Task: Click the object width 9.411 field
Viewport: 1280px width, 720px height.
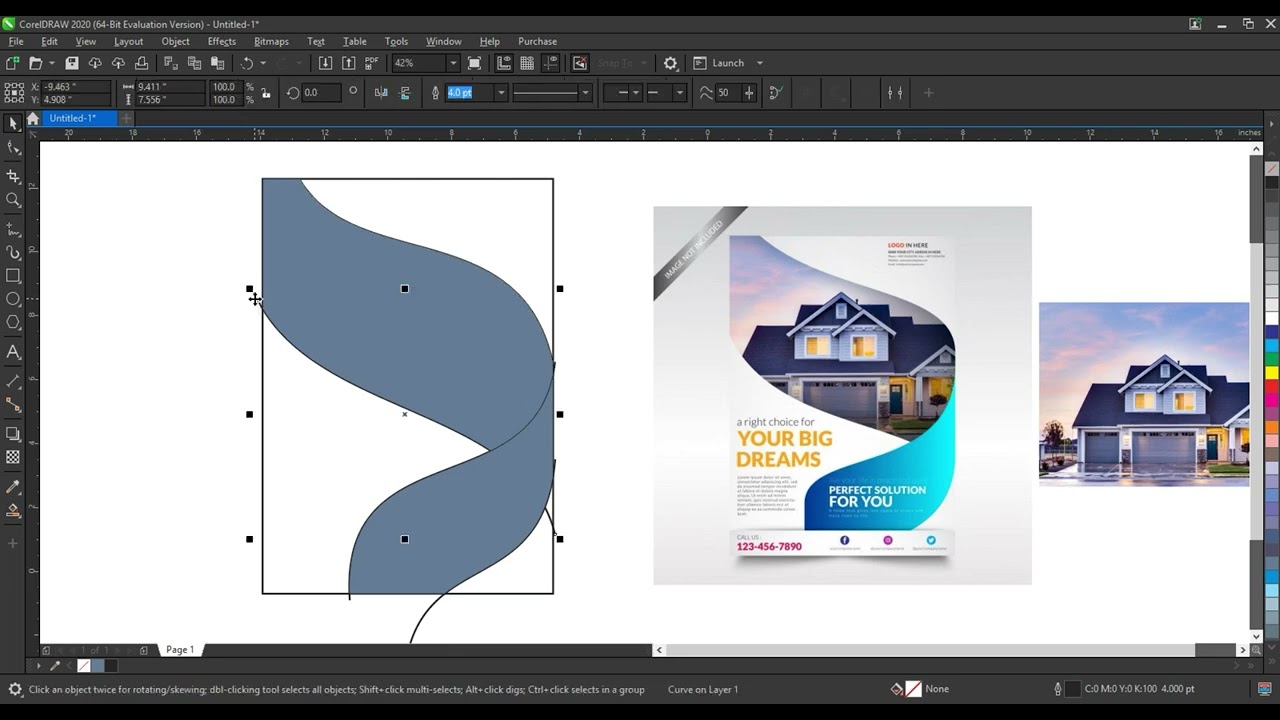Action: point(169,87)
